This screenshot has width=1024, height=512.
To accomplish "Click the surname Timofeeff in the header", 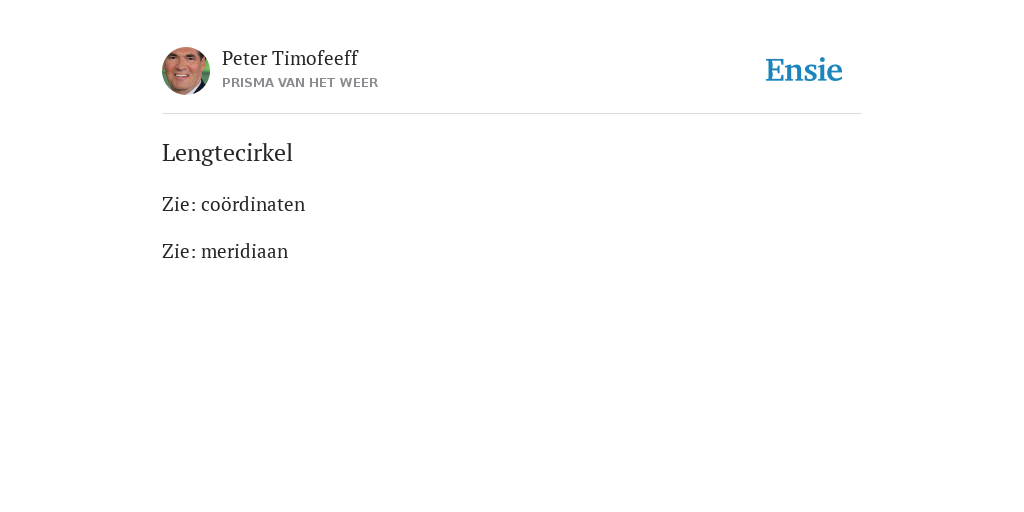I will tap(315, 59).
